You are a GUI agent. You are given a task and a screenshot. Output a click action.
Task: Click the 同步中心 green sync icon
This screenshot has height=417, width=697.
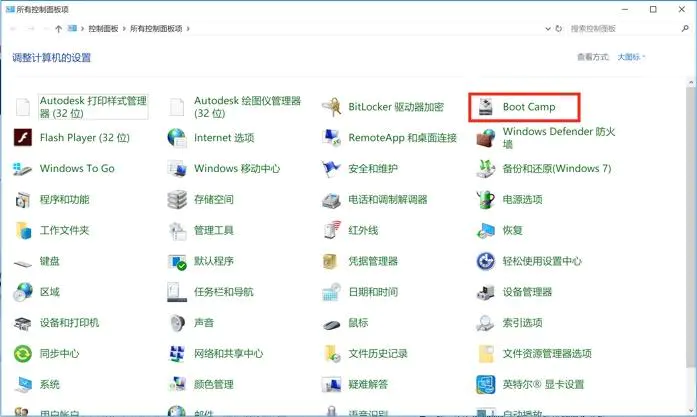tap(23, 354)
